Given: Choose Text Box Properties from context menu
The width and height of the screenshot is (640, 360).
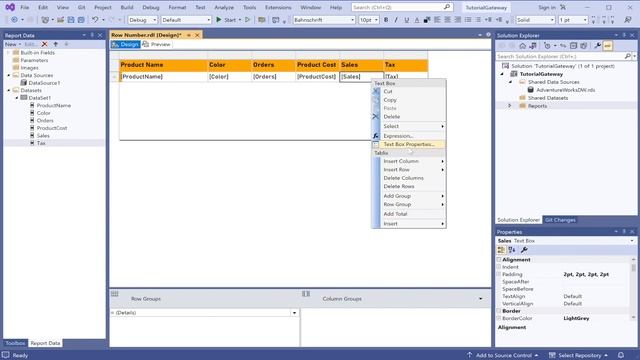Looking at the screenshot, I should 409,144.
